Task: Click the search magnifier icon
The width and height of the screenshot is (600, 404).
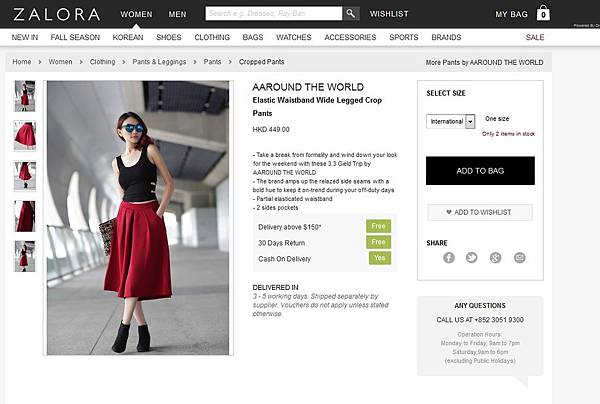Action: coord(351,13)
